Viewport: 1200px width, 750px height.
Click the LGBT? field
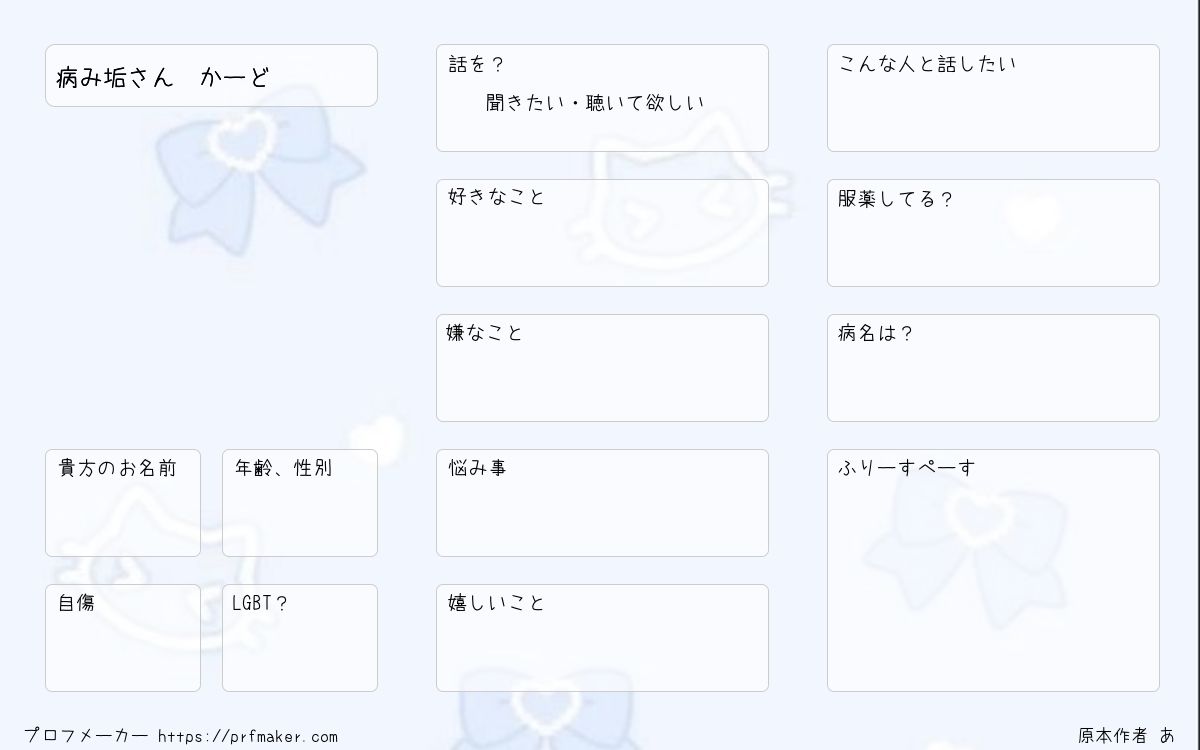[300, 638]
